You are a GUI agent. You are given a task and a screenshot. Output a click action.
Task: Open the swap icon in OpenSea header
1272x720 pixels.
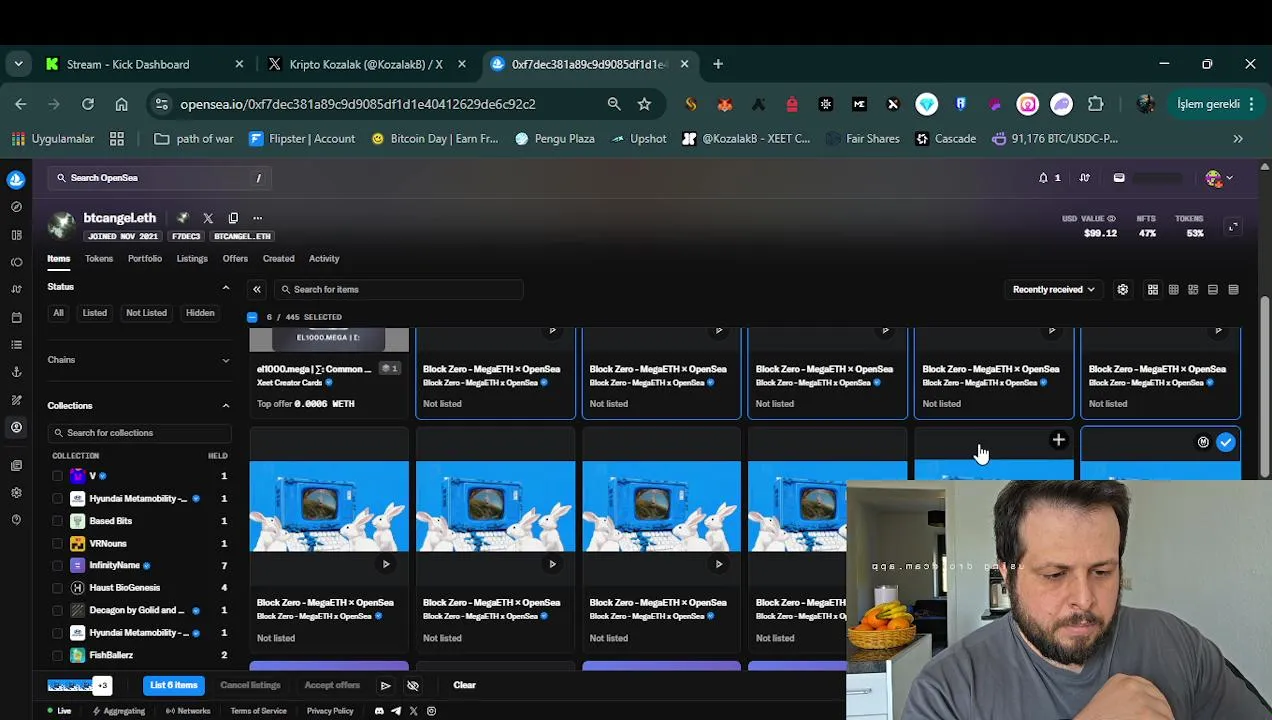click(x=1084, y=178)
